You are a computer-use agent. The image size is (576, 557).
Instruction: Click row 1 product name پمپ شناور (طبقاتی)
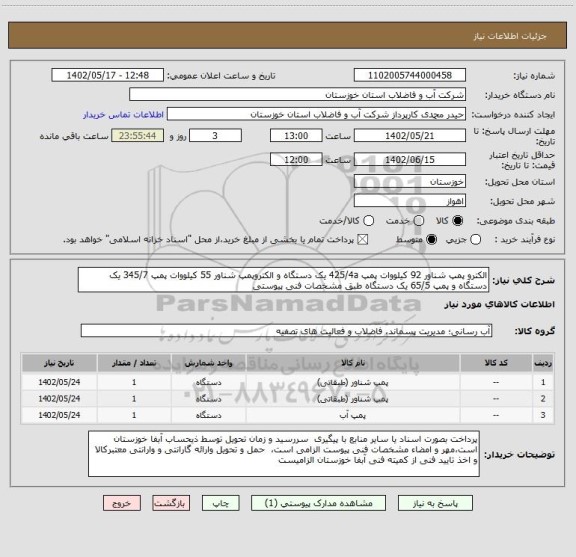[353, 382]
